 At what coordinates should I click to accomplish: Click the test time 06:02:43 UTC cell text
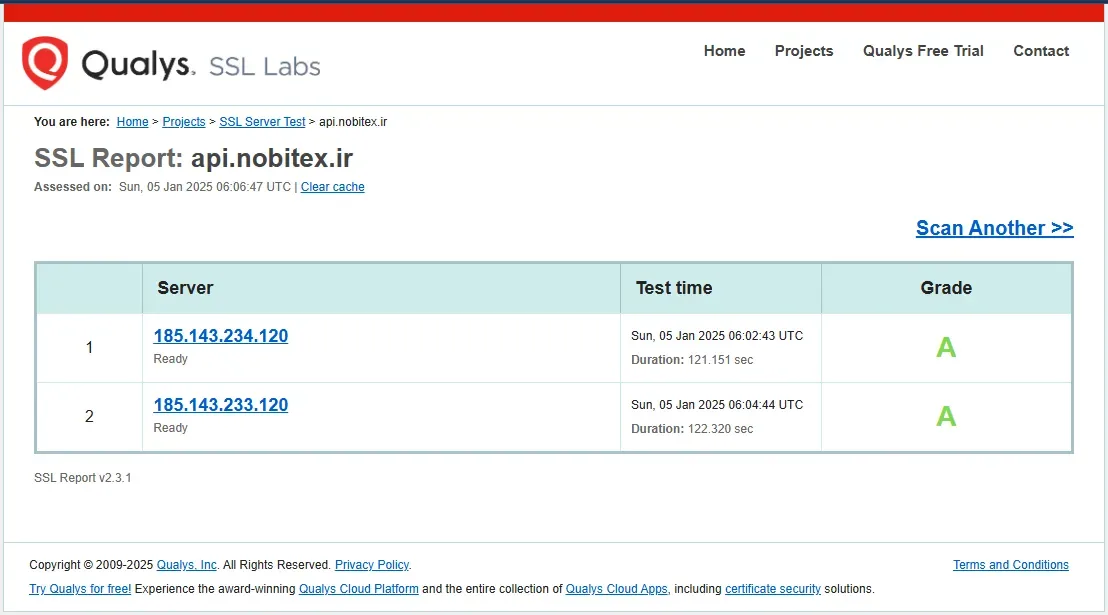point(717,336)
